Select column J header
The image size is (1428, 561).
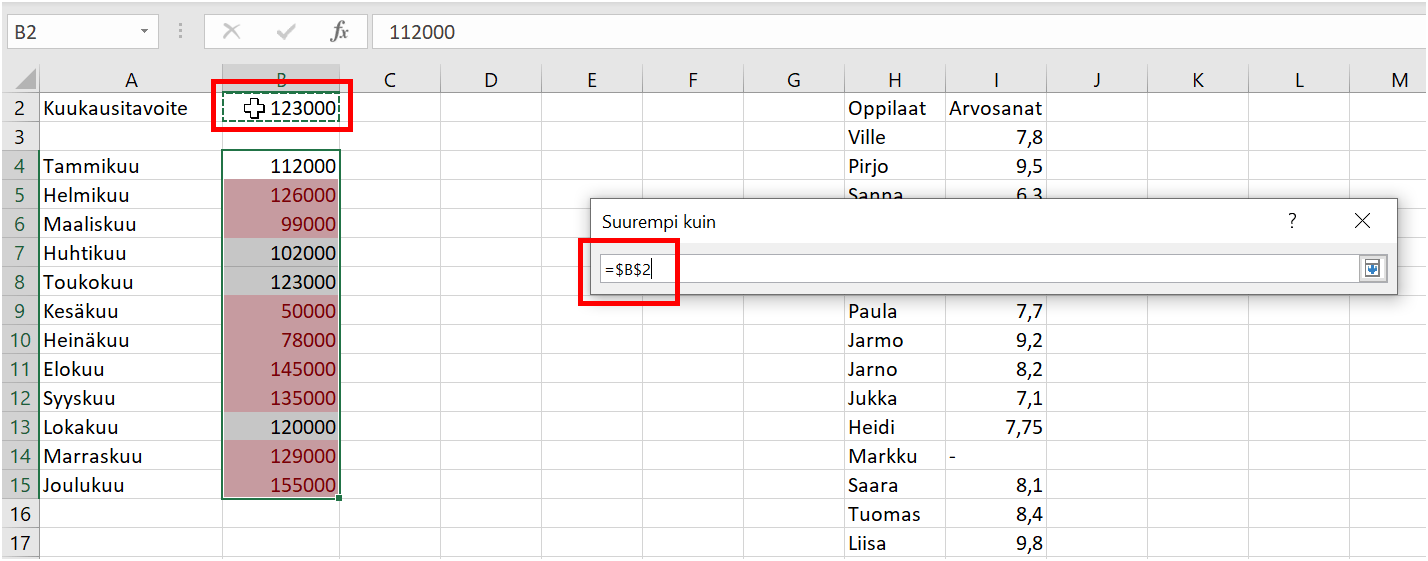[1097, 81]
